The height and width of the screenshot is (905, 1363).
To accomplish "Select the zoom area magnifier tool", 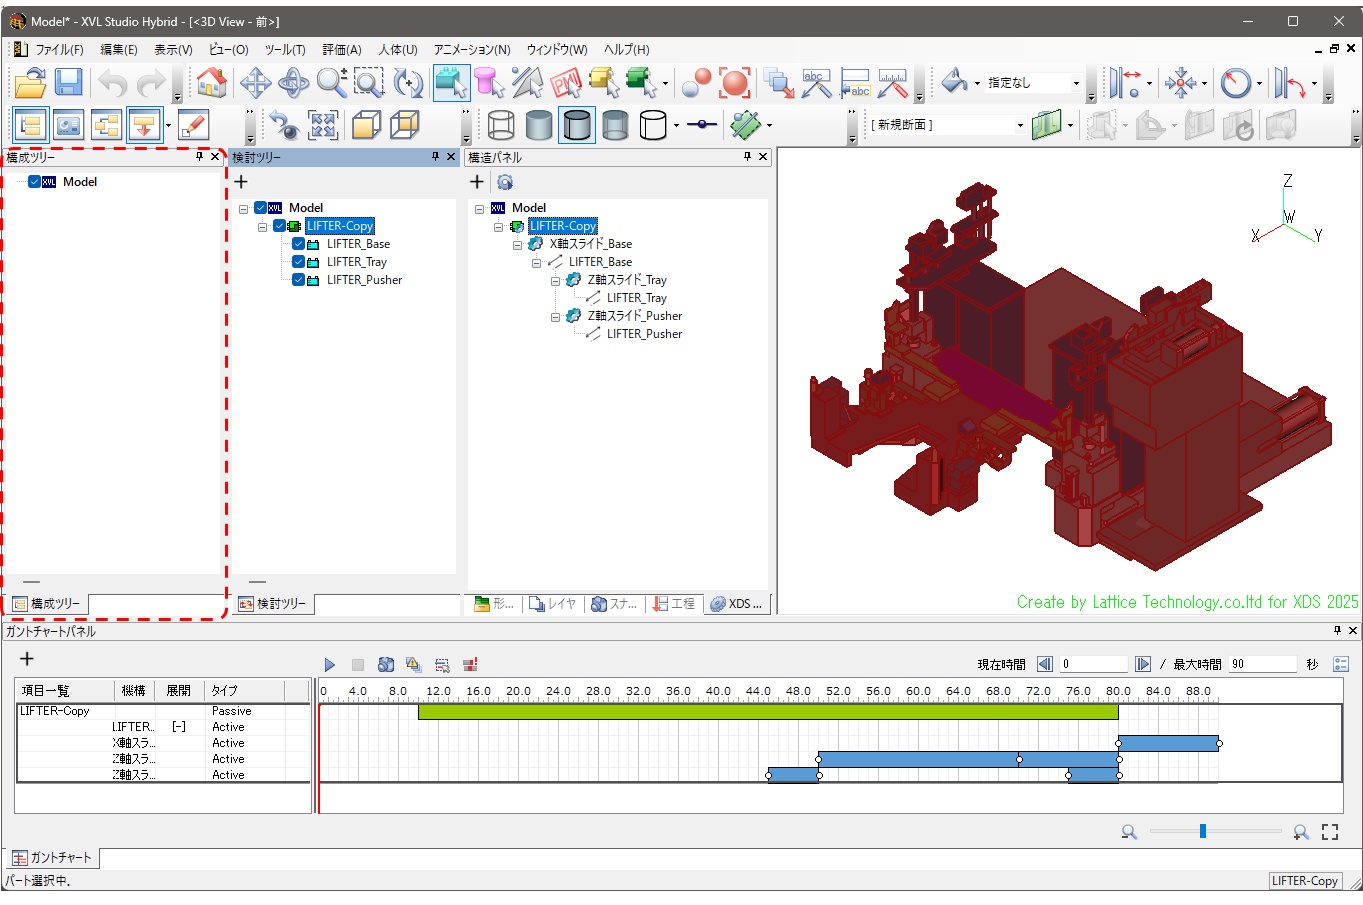I will [x=369, y=83].
